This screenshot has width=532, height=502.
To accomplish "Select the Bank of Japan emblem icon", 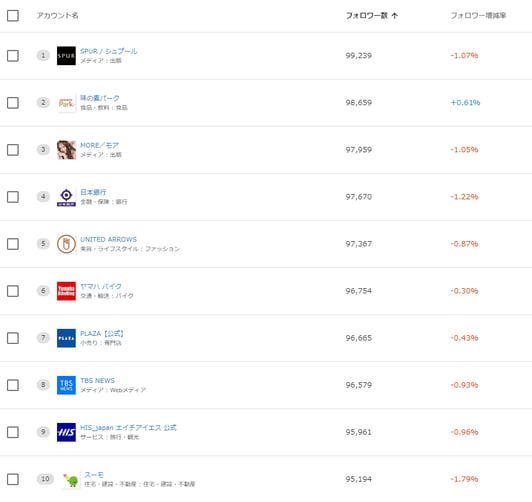I will pyautogui.click(x=66, y=197).
